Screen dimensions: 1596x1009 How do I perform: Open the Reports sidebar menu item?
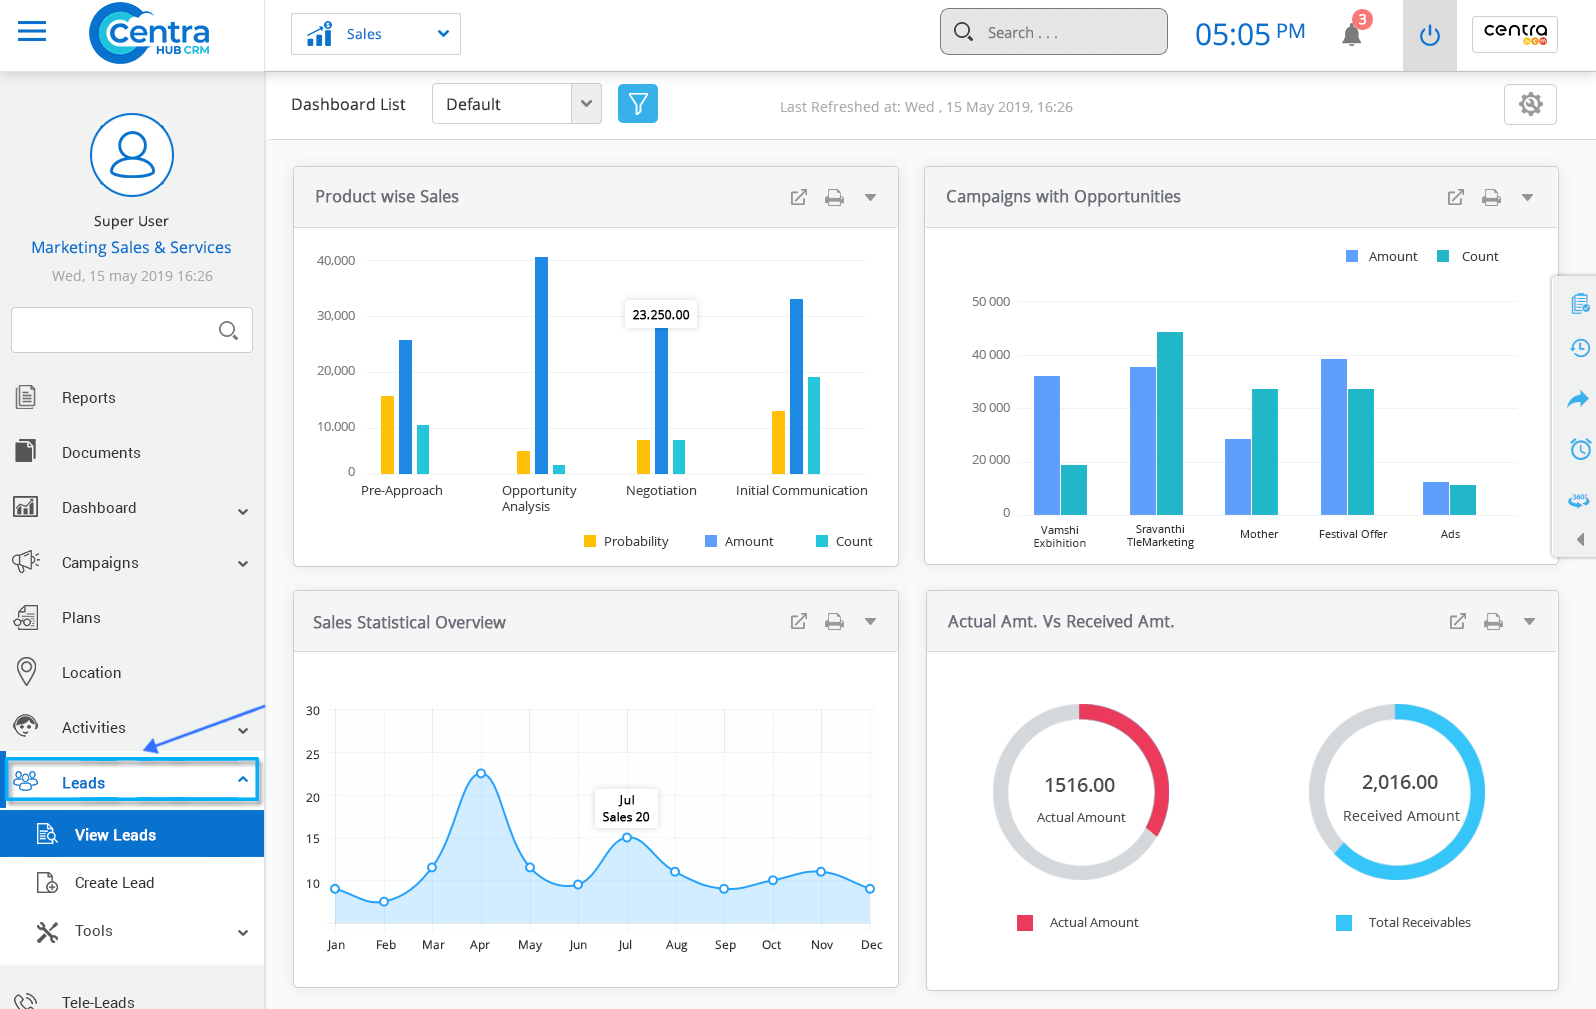pyautogui.click(x=89, y=398)
